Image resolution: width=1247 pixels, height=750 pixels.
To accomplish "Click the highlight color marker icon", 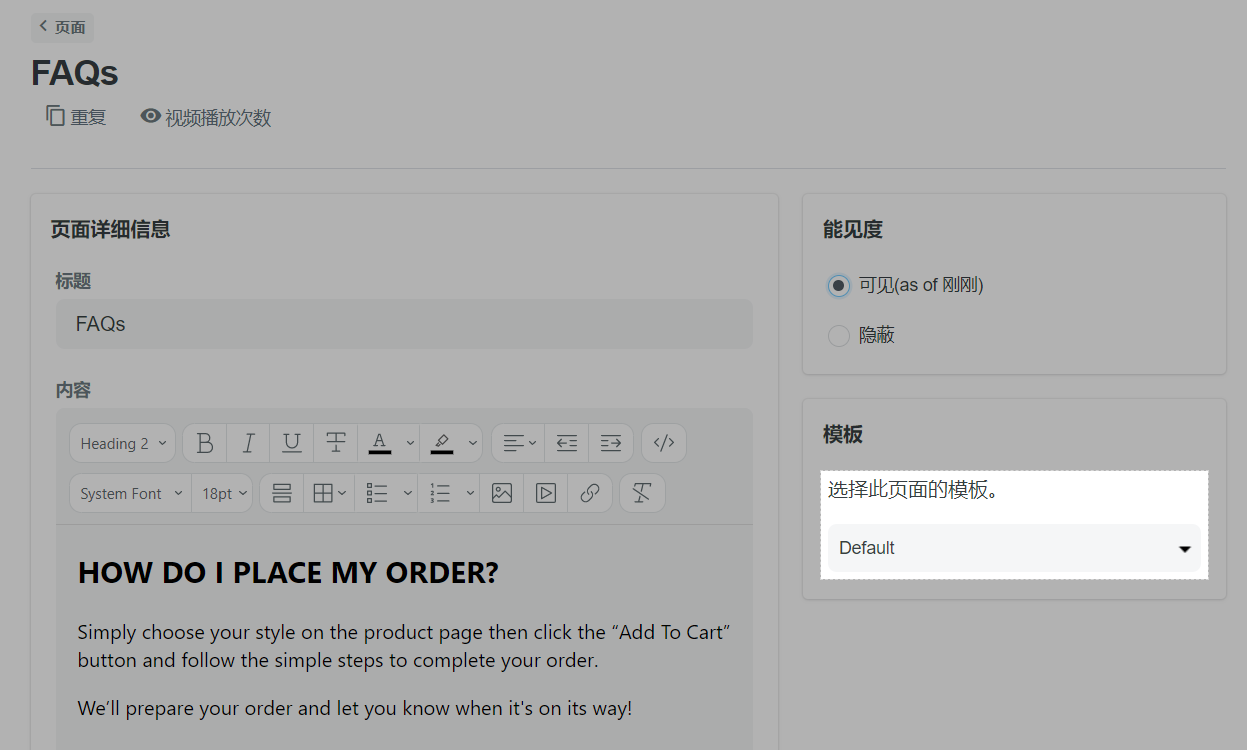I will (442, 443).
